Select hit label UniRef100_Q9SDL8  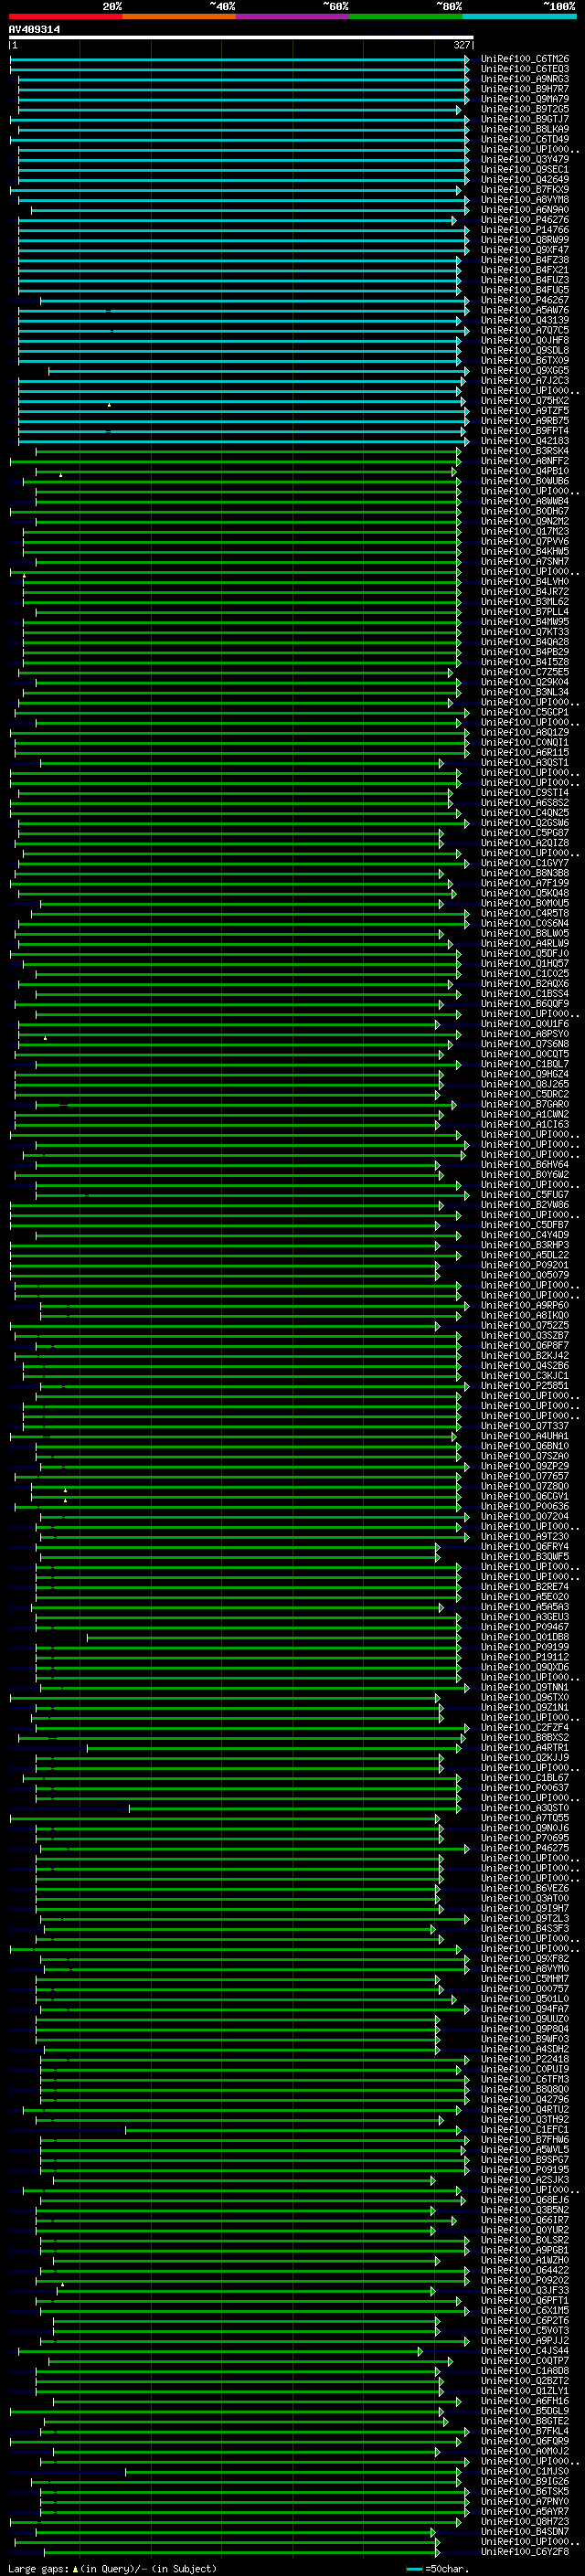pyautogui.click(x=525, y=350)
